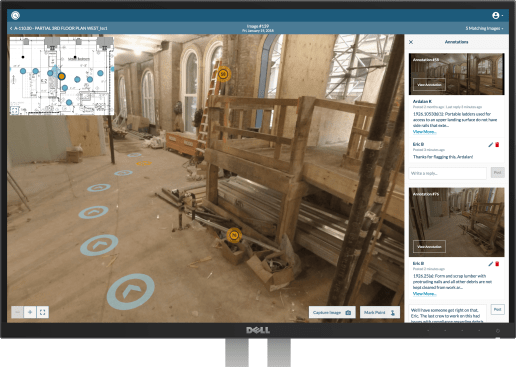
Task: Click the greyed Post button beside Write a reply
Action: click(497, 173)
